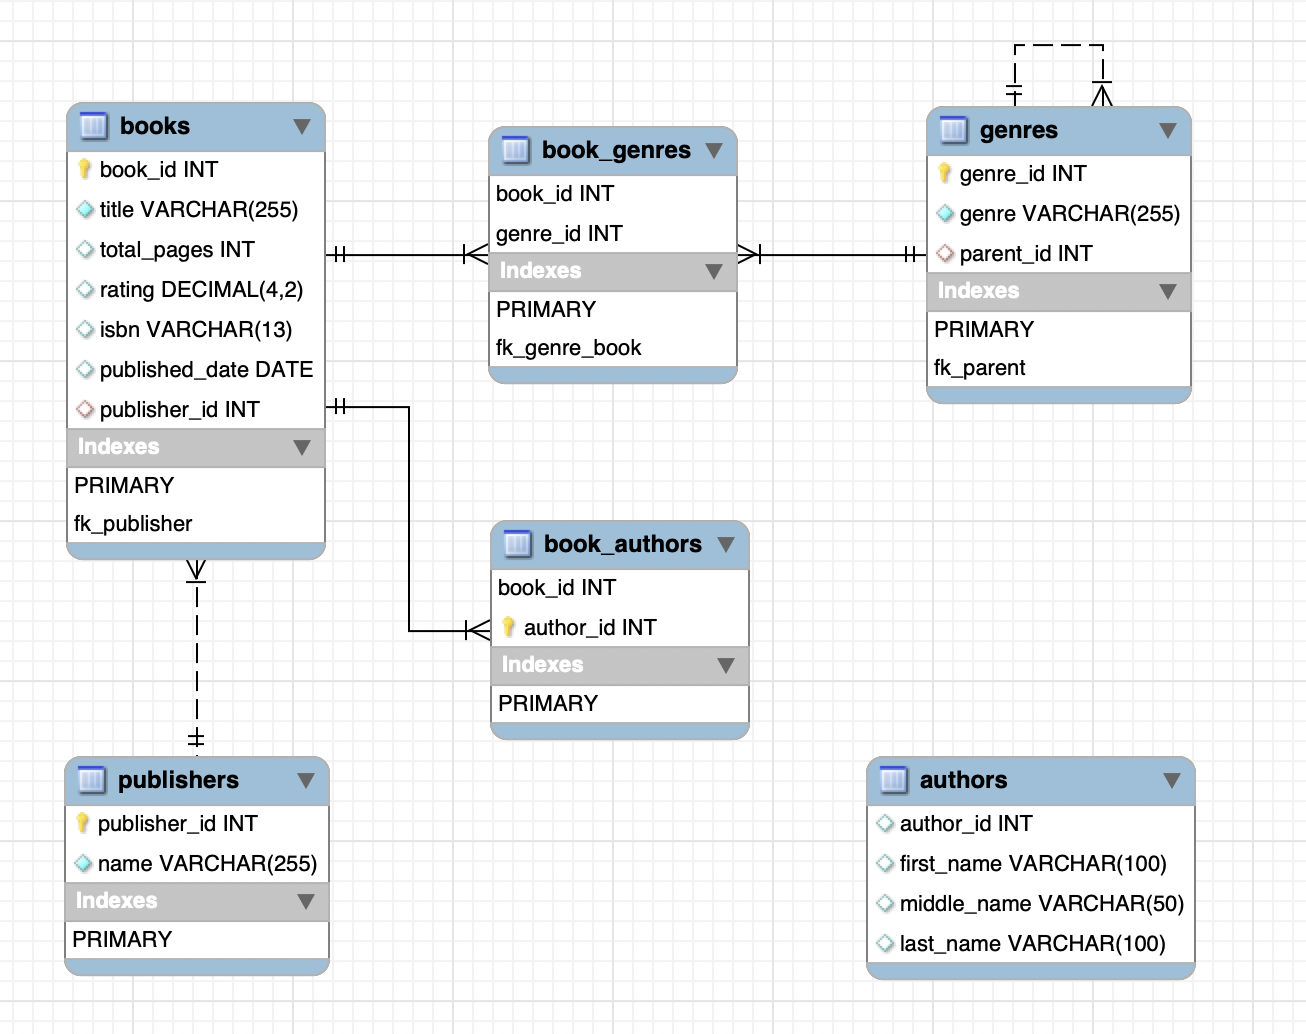This screenshot has width=1306, height=1034.
Task: Click the book_authors table icon
Action: [x=517, y=544]
